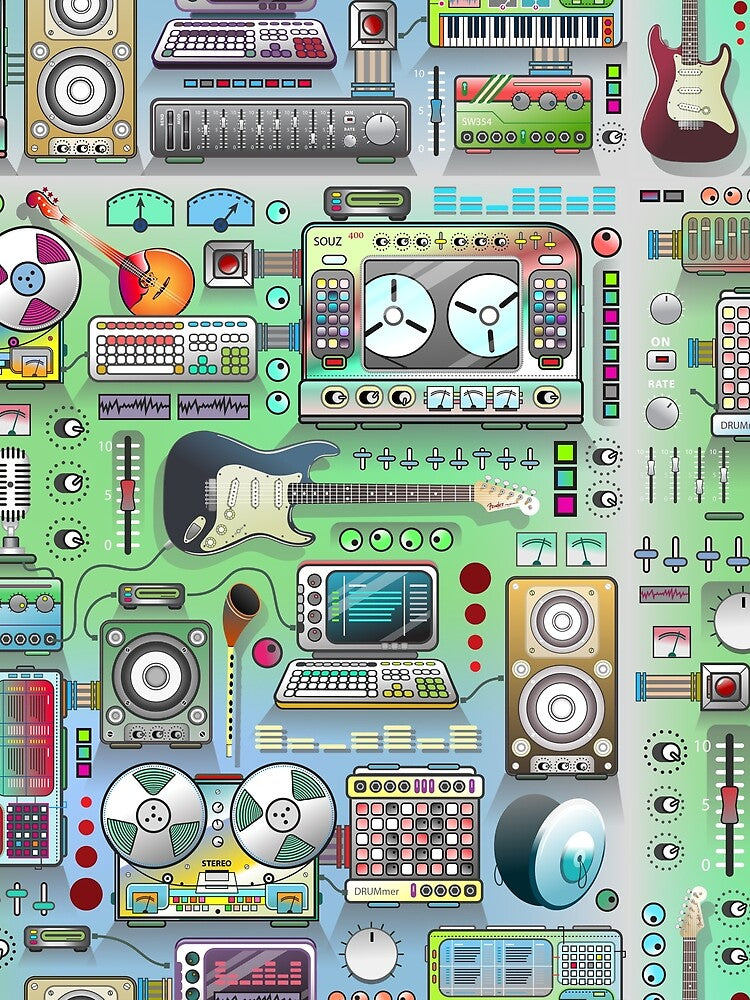Toggle the ON switch above RATE
Image resolution: width=750 pixels, height=1000 pixels.
(x=661, y=360)
